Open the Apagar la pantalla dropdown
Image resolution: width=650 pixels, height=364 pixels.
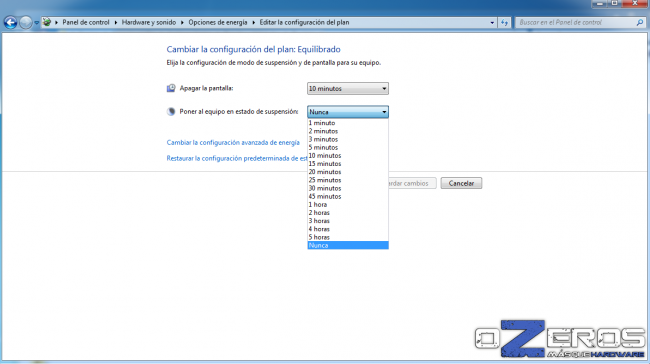coord(347,88)
